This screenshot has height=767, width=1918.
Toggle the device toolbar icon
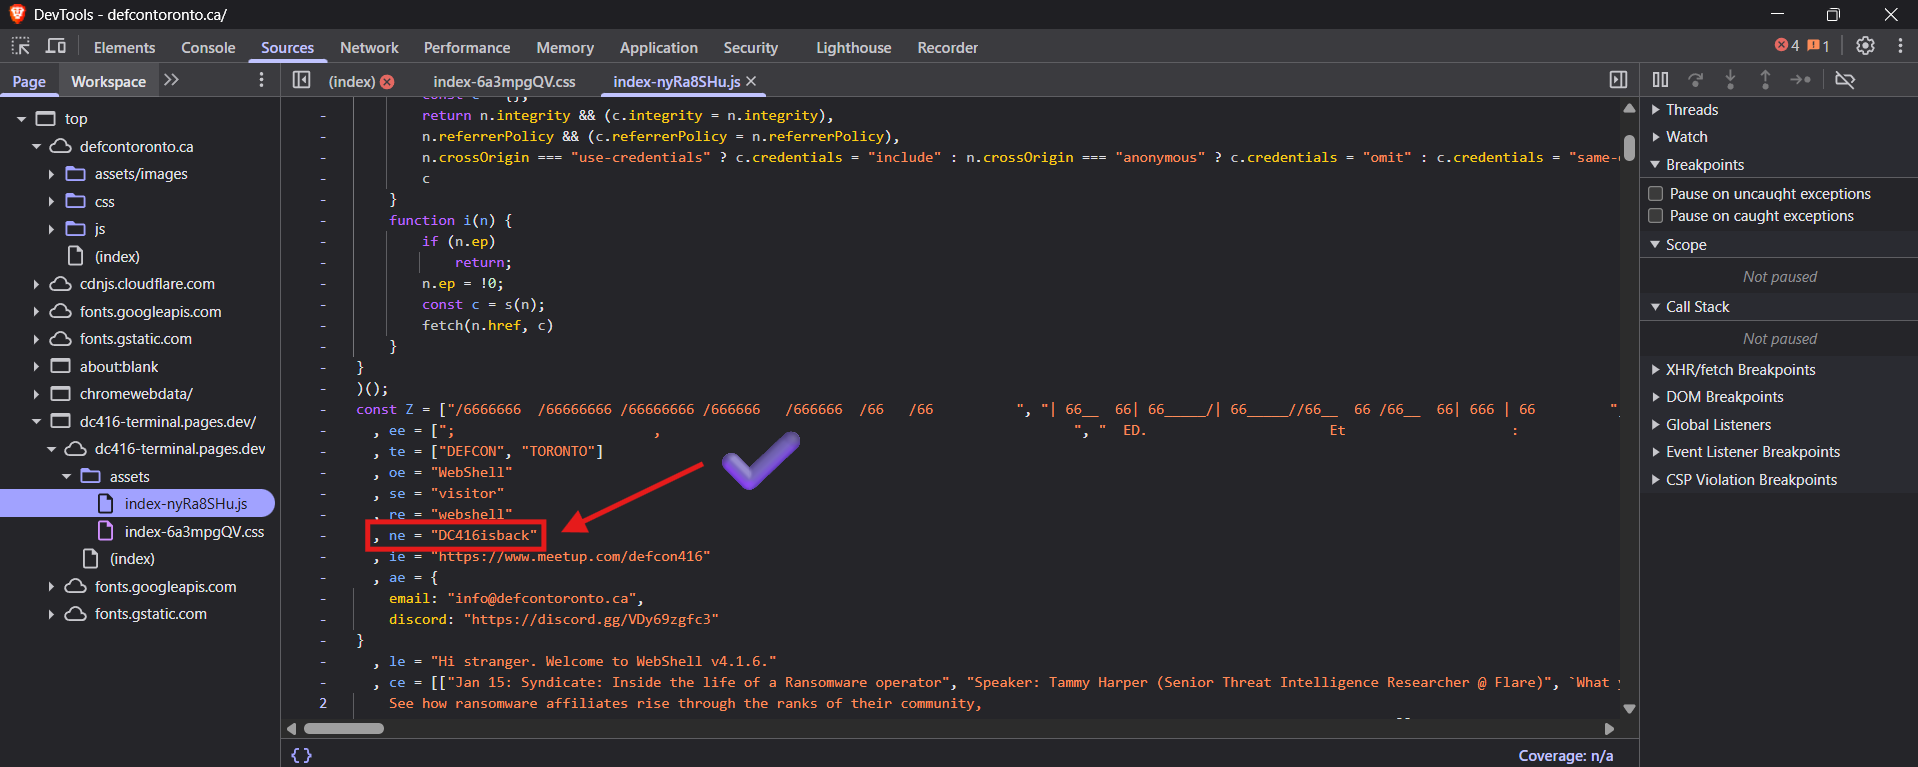(x=56, y=46)
